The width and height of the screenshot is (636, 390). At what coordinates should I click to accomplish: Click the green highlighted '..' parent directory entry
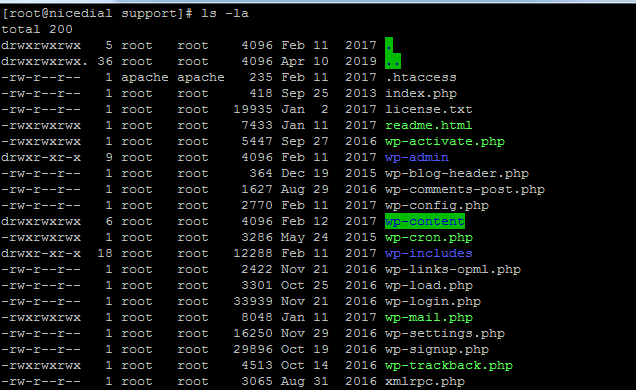(x=393, y=61)
